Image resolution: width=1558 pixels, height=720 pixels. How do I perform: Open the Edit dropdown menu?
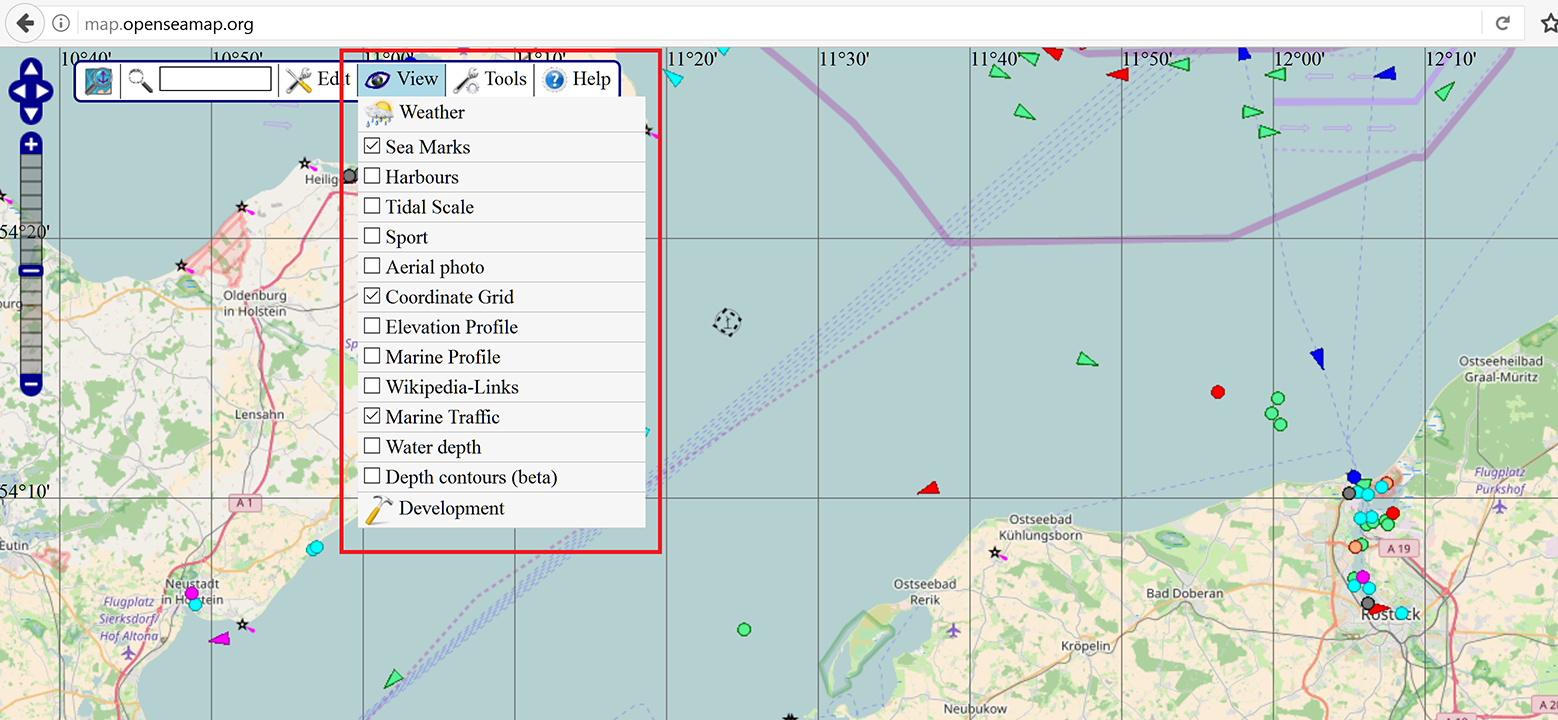click(317, 80)
